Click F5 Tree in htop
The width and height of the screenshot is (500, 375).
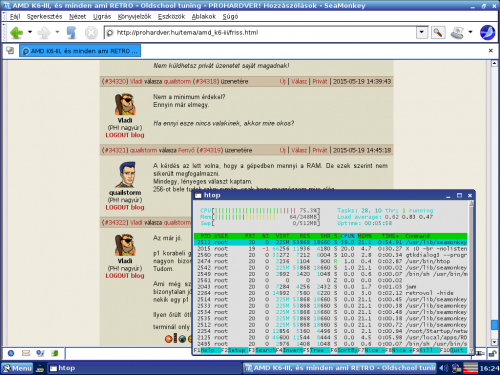coord(317,350)
